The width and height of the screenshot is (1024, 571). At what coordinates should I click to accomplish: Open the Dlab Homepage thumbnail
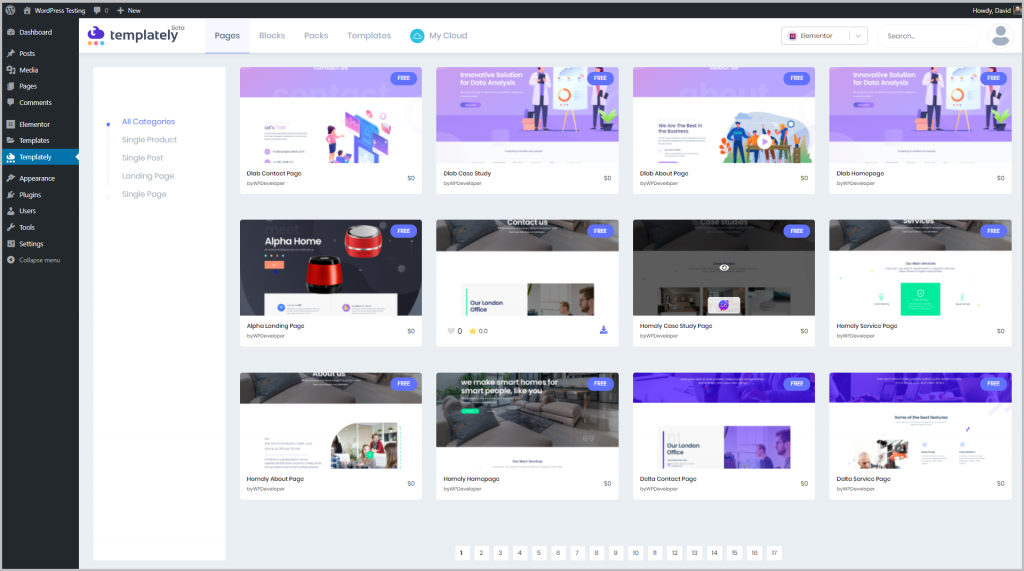(920, 115)
